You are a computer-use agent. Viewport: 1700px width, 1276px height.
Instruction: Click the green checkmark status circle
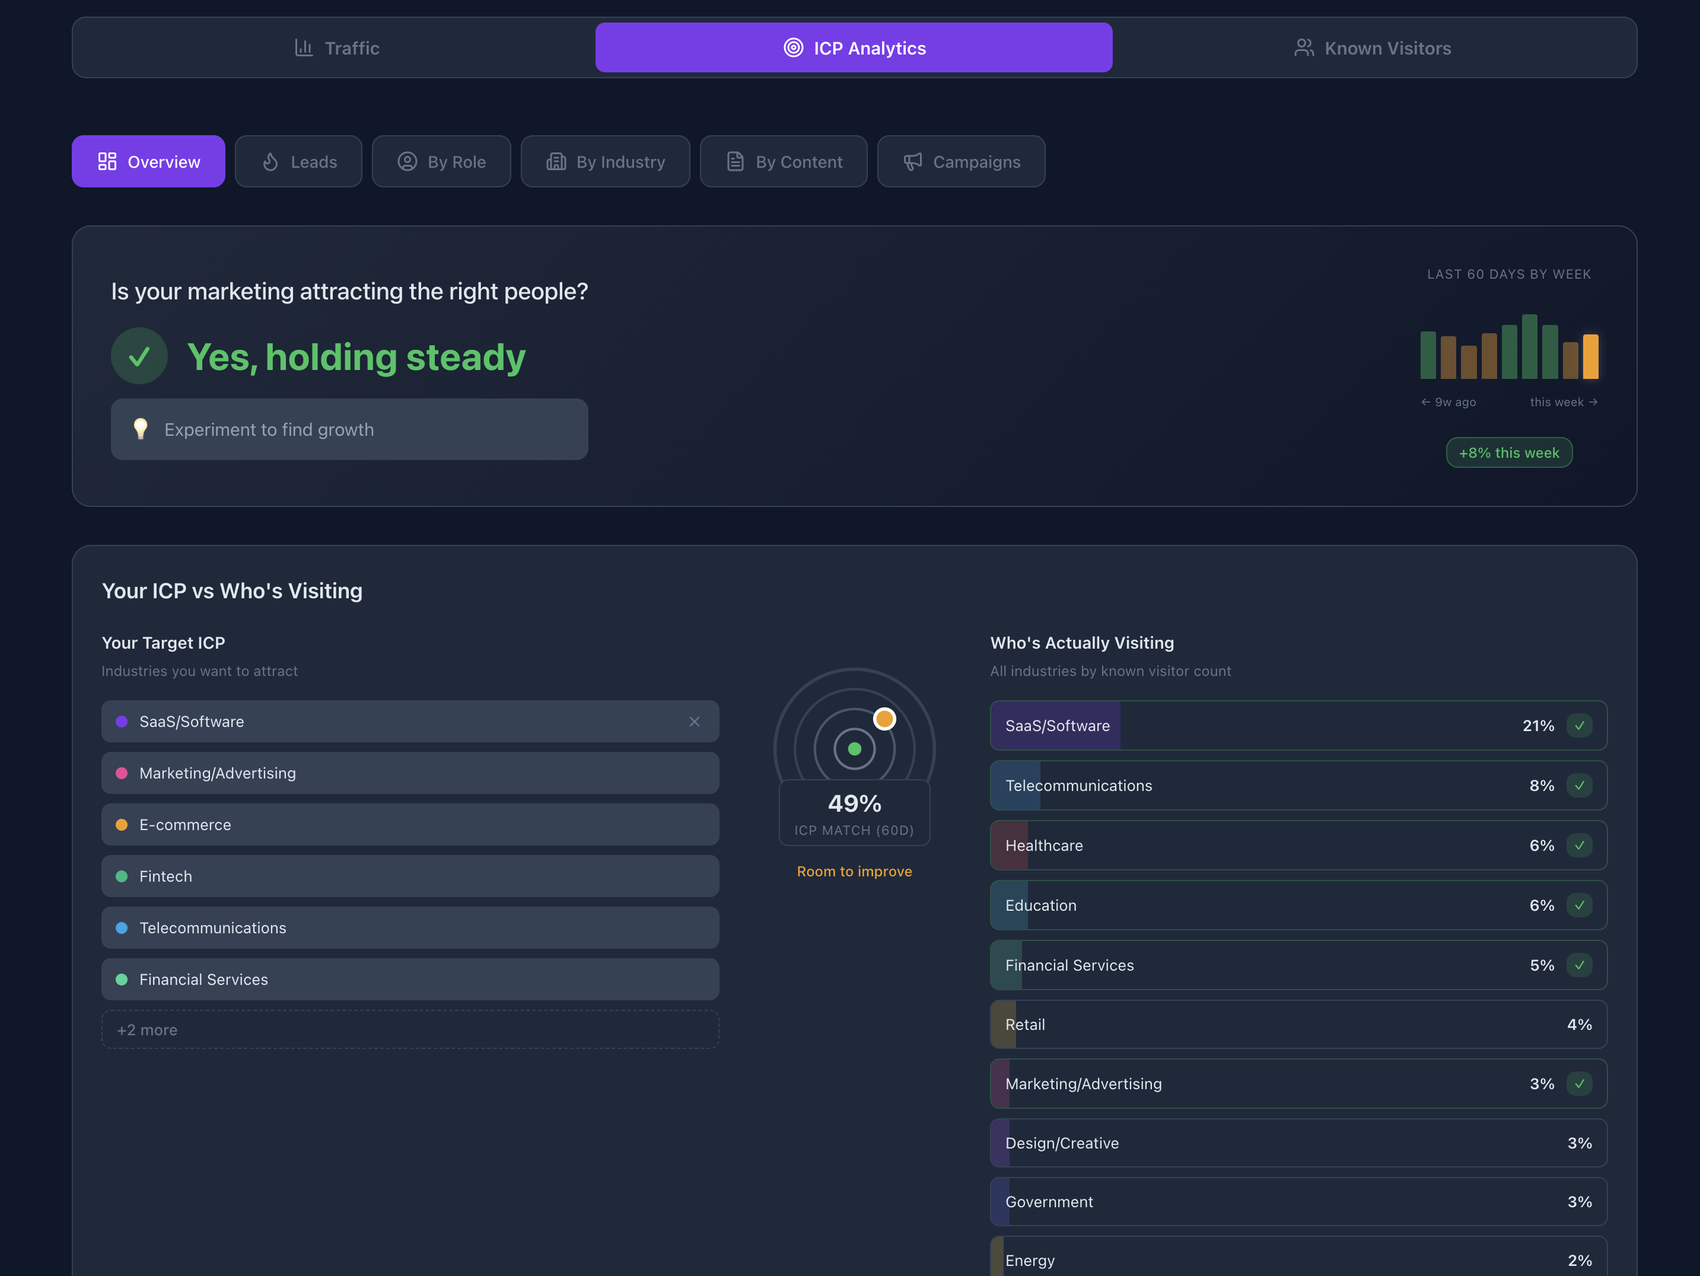pos(139,356)
